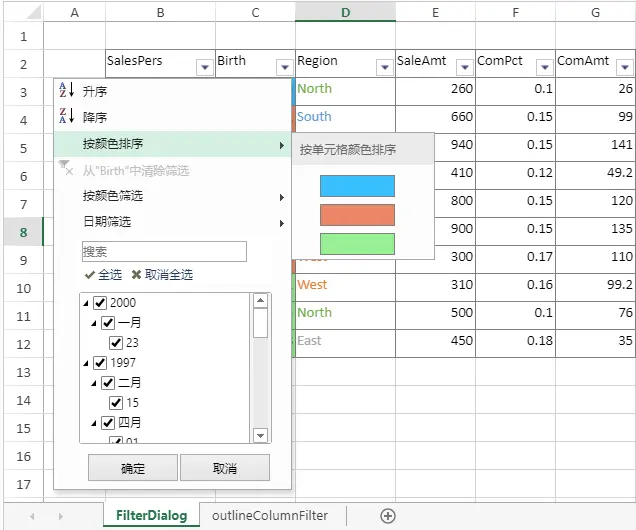Screen dimensions: 636x530
Task: Toggle the 二月 month checkbox
Action: [x=108, y=382]
